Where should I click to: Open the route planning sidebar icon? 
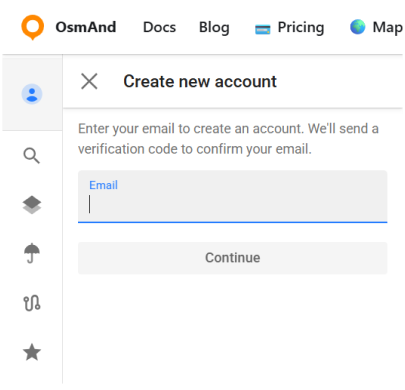[32, 303]
